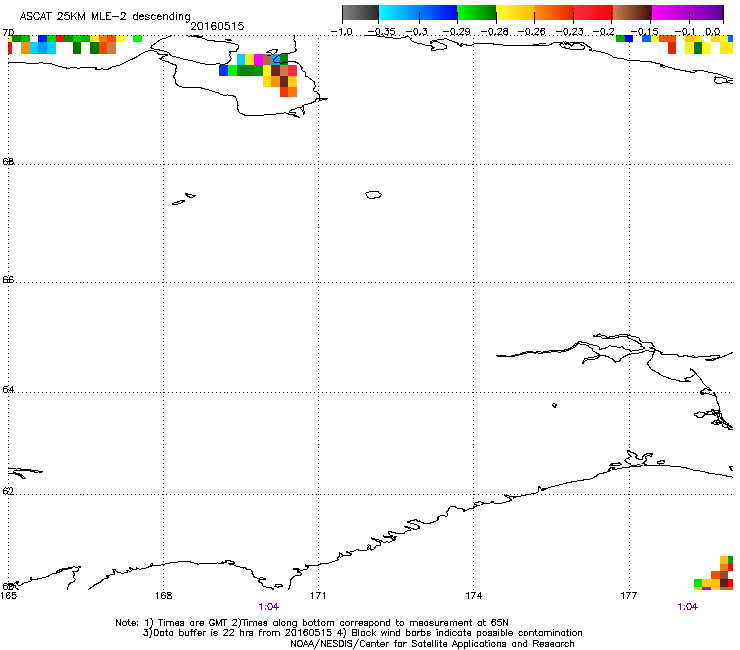The width and height of the screenshot is (740, 650).
Task: Click the longitude label '174'
Action: [473, 596]
